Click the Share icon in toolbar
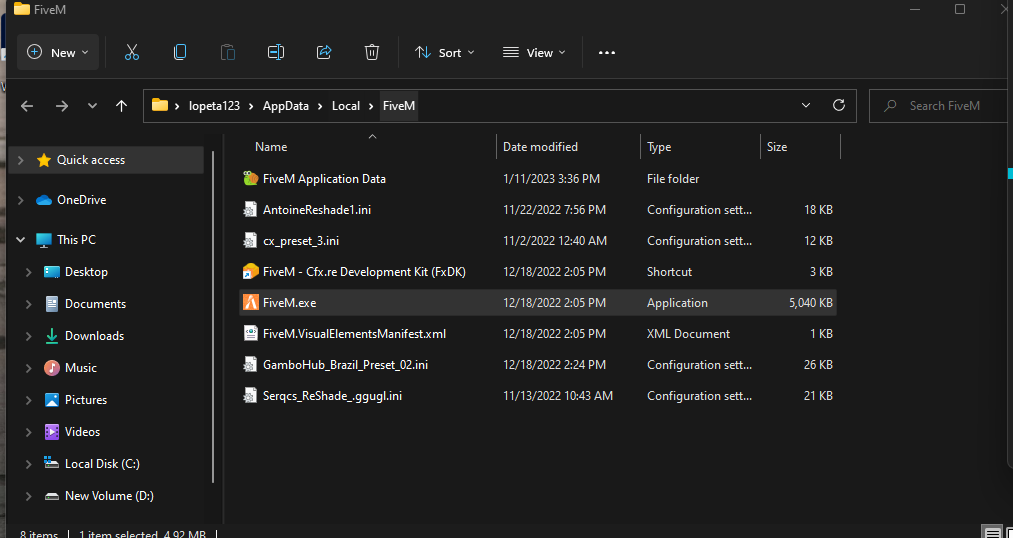This screenshot has height=538, width=1013. [324, 52]
